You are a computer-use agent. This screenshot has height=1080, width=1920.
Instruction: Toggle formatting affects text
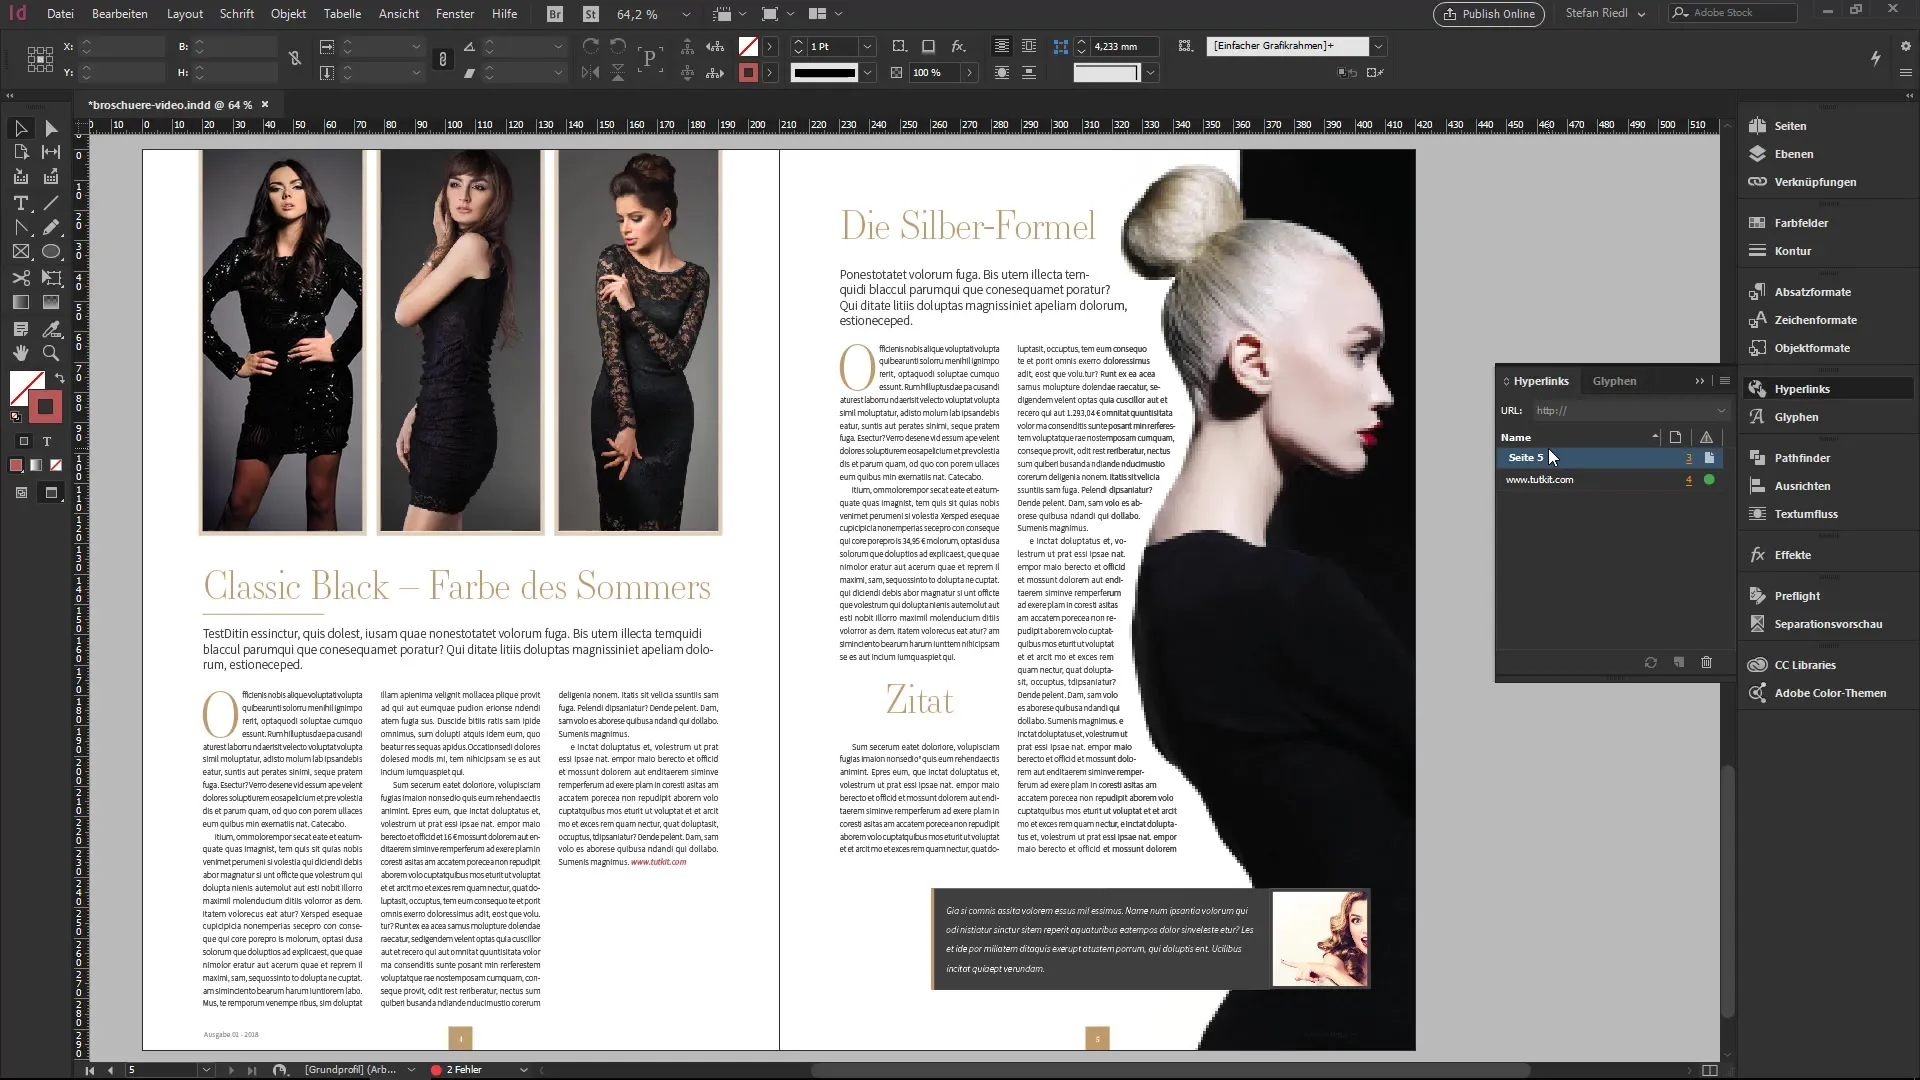[x=46, y=441]
